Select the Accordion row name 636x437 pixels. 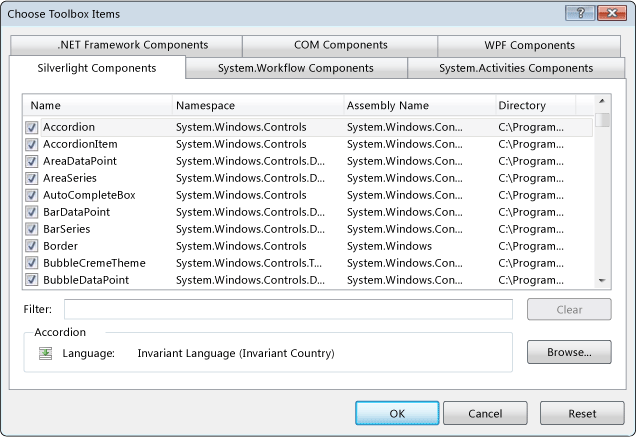(69, 127)
